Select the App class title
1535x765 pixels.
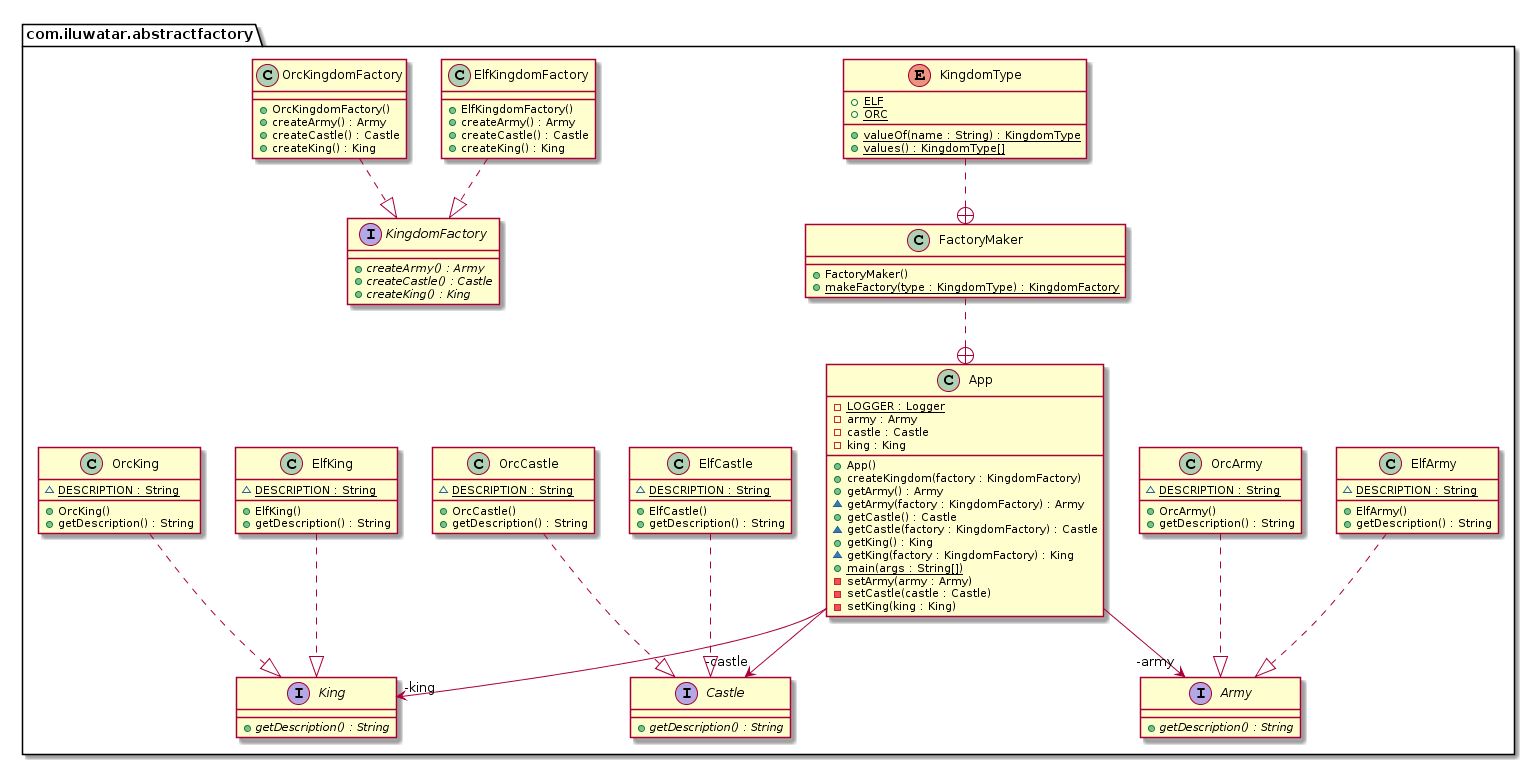coord(981,381)
